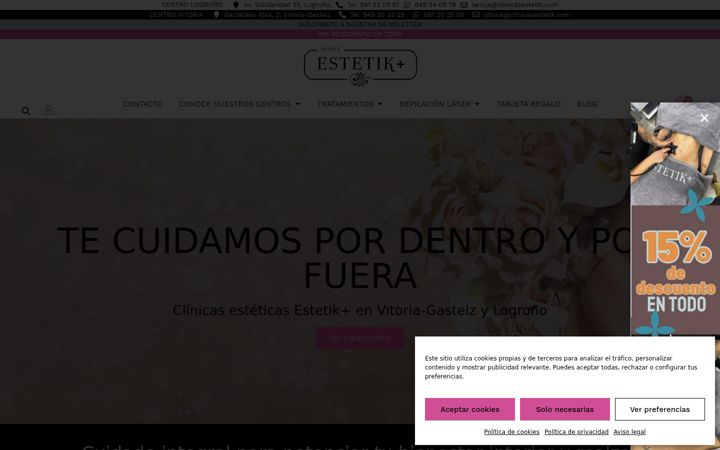Click the Vitoria phone number 945
Image resolution: width=720 pixels, height=450 pixels.
coord(377,15)
